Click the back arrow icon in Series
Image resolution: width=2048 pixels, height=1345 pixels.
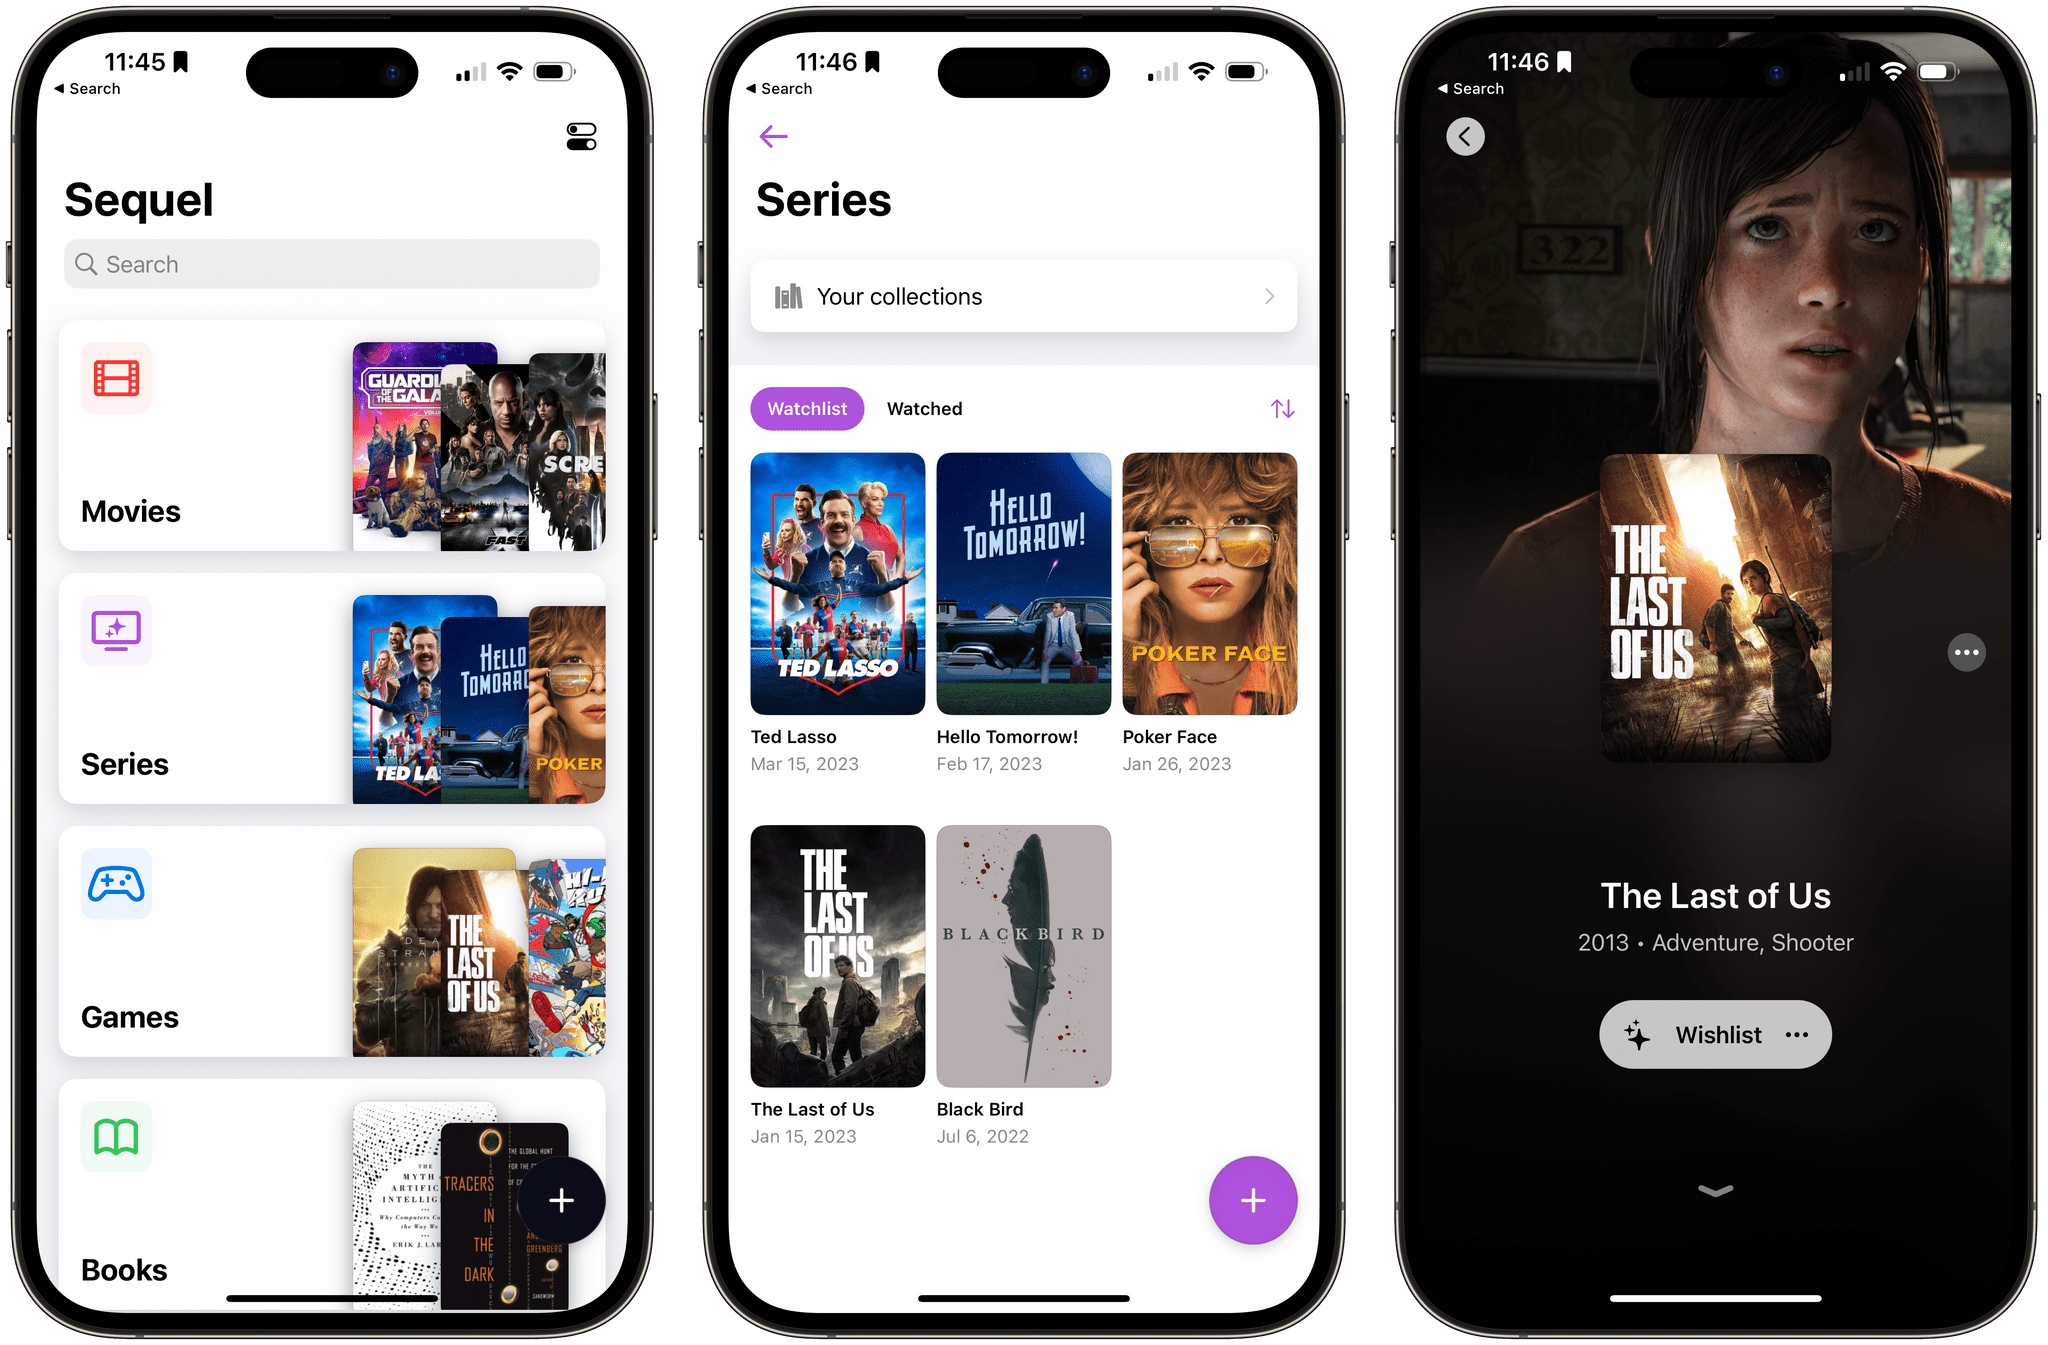(x=774, y=137)
